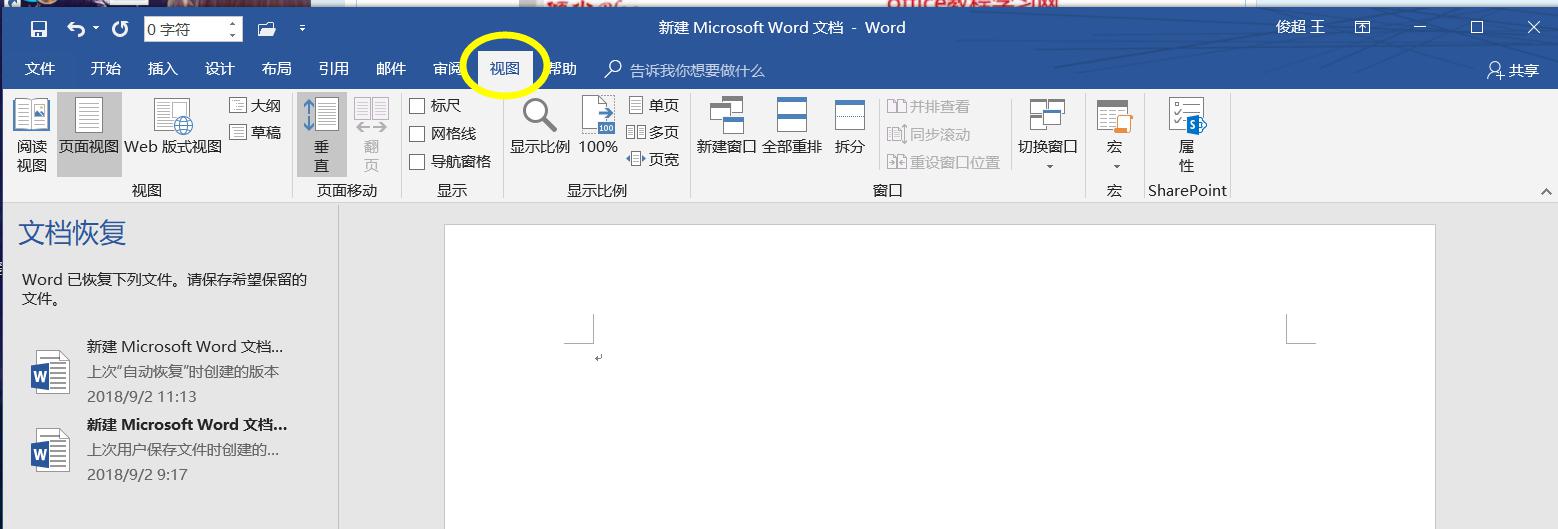Click 新建窗口 new window
The width and height of the screenshot is (1558, 529).
[727, 127]
